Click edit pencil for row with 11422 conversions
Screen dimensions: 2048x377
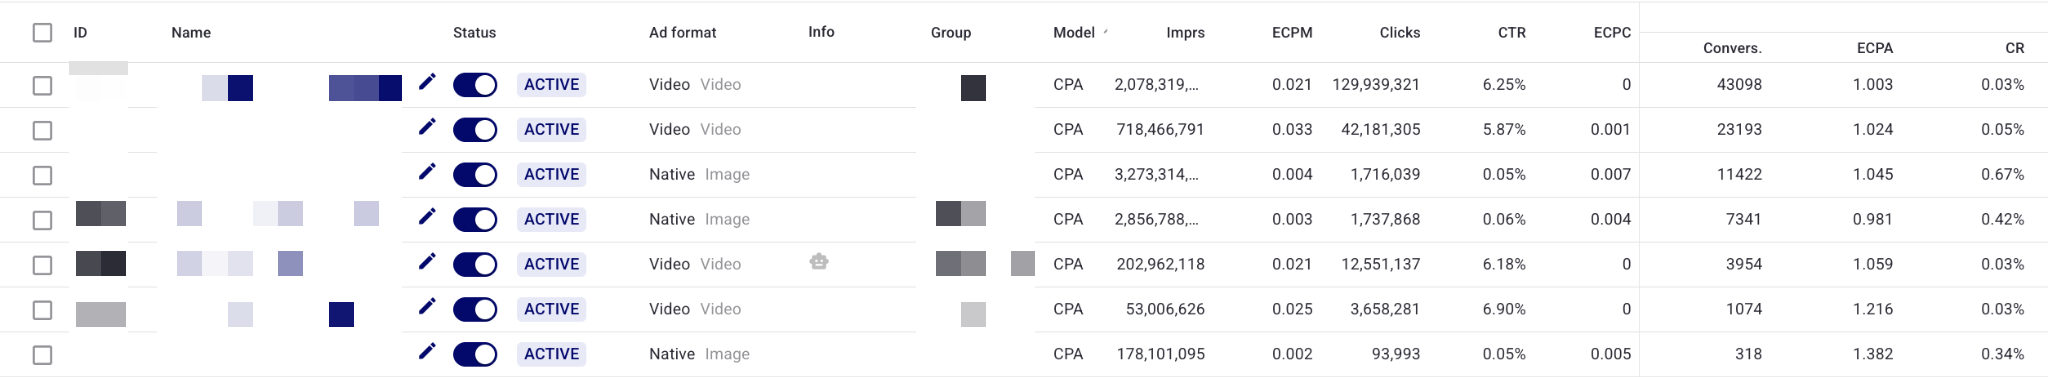427,172
